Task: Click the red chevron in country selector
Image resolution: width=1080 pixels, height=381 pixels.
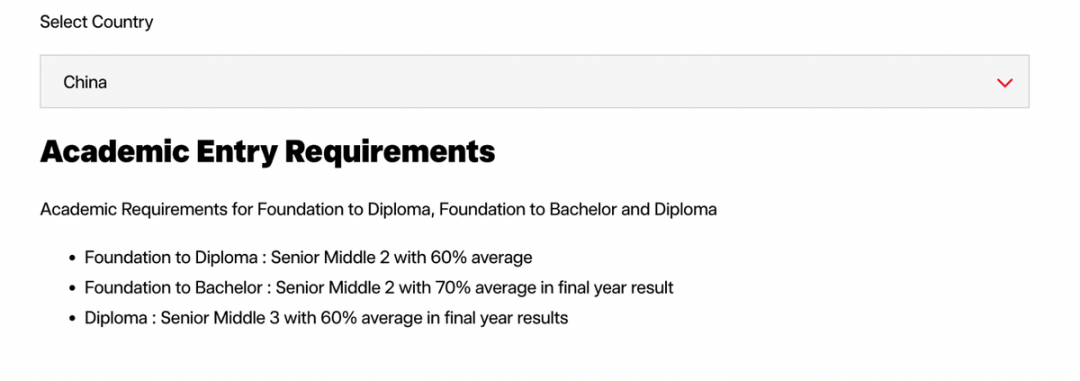Action: click(x=1005, y=83)
